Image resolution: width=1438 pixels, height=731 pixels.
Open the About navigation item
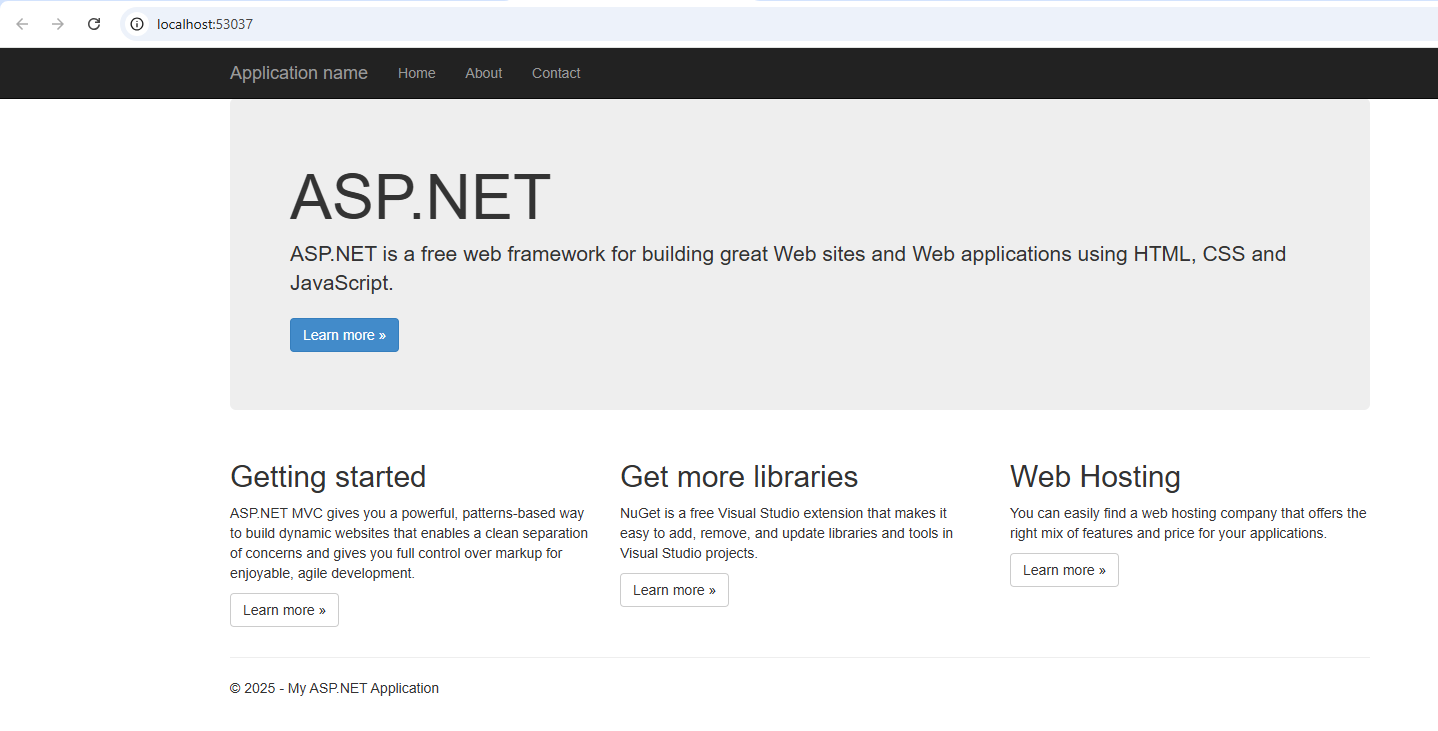coord(484,73)
